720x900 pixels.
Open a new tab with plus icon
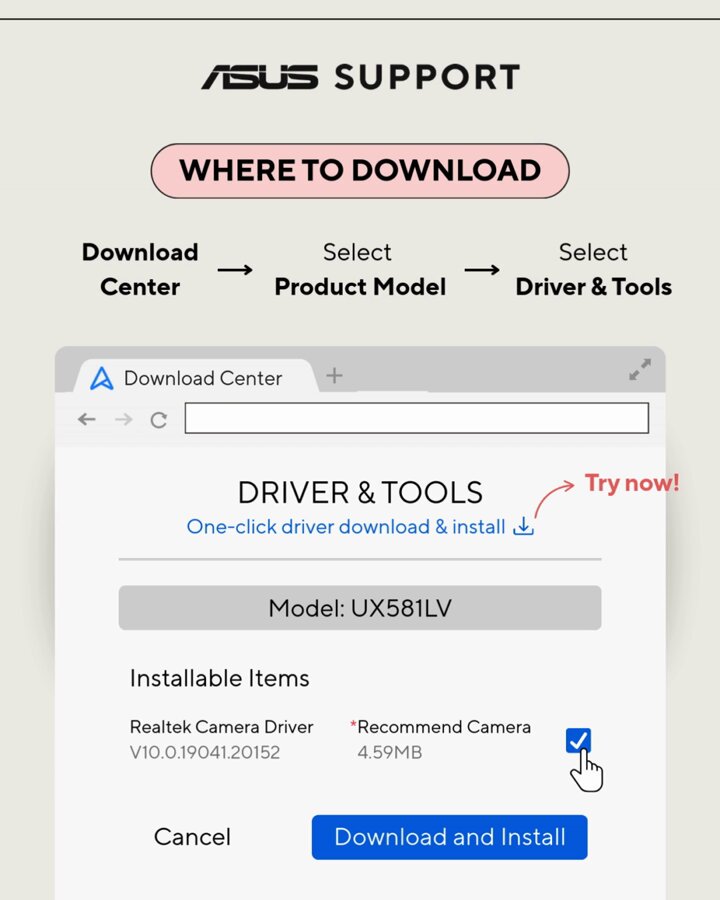pyautogui.click(x=334, y=376)
